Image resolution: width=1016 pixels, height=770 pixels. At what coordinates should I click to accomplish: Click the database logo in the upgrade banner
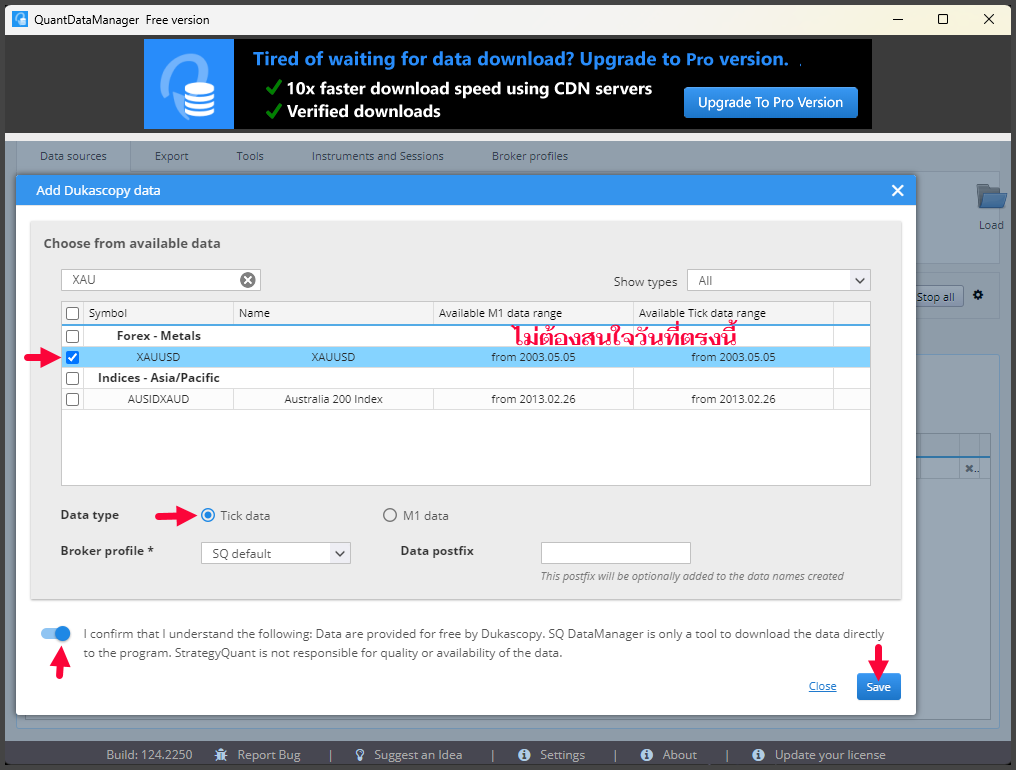tap(189, 84)
